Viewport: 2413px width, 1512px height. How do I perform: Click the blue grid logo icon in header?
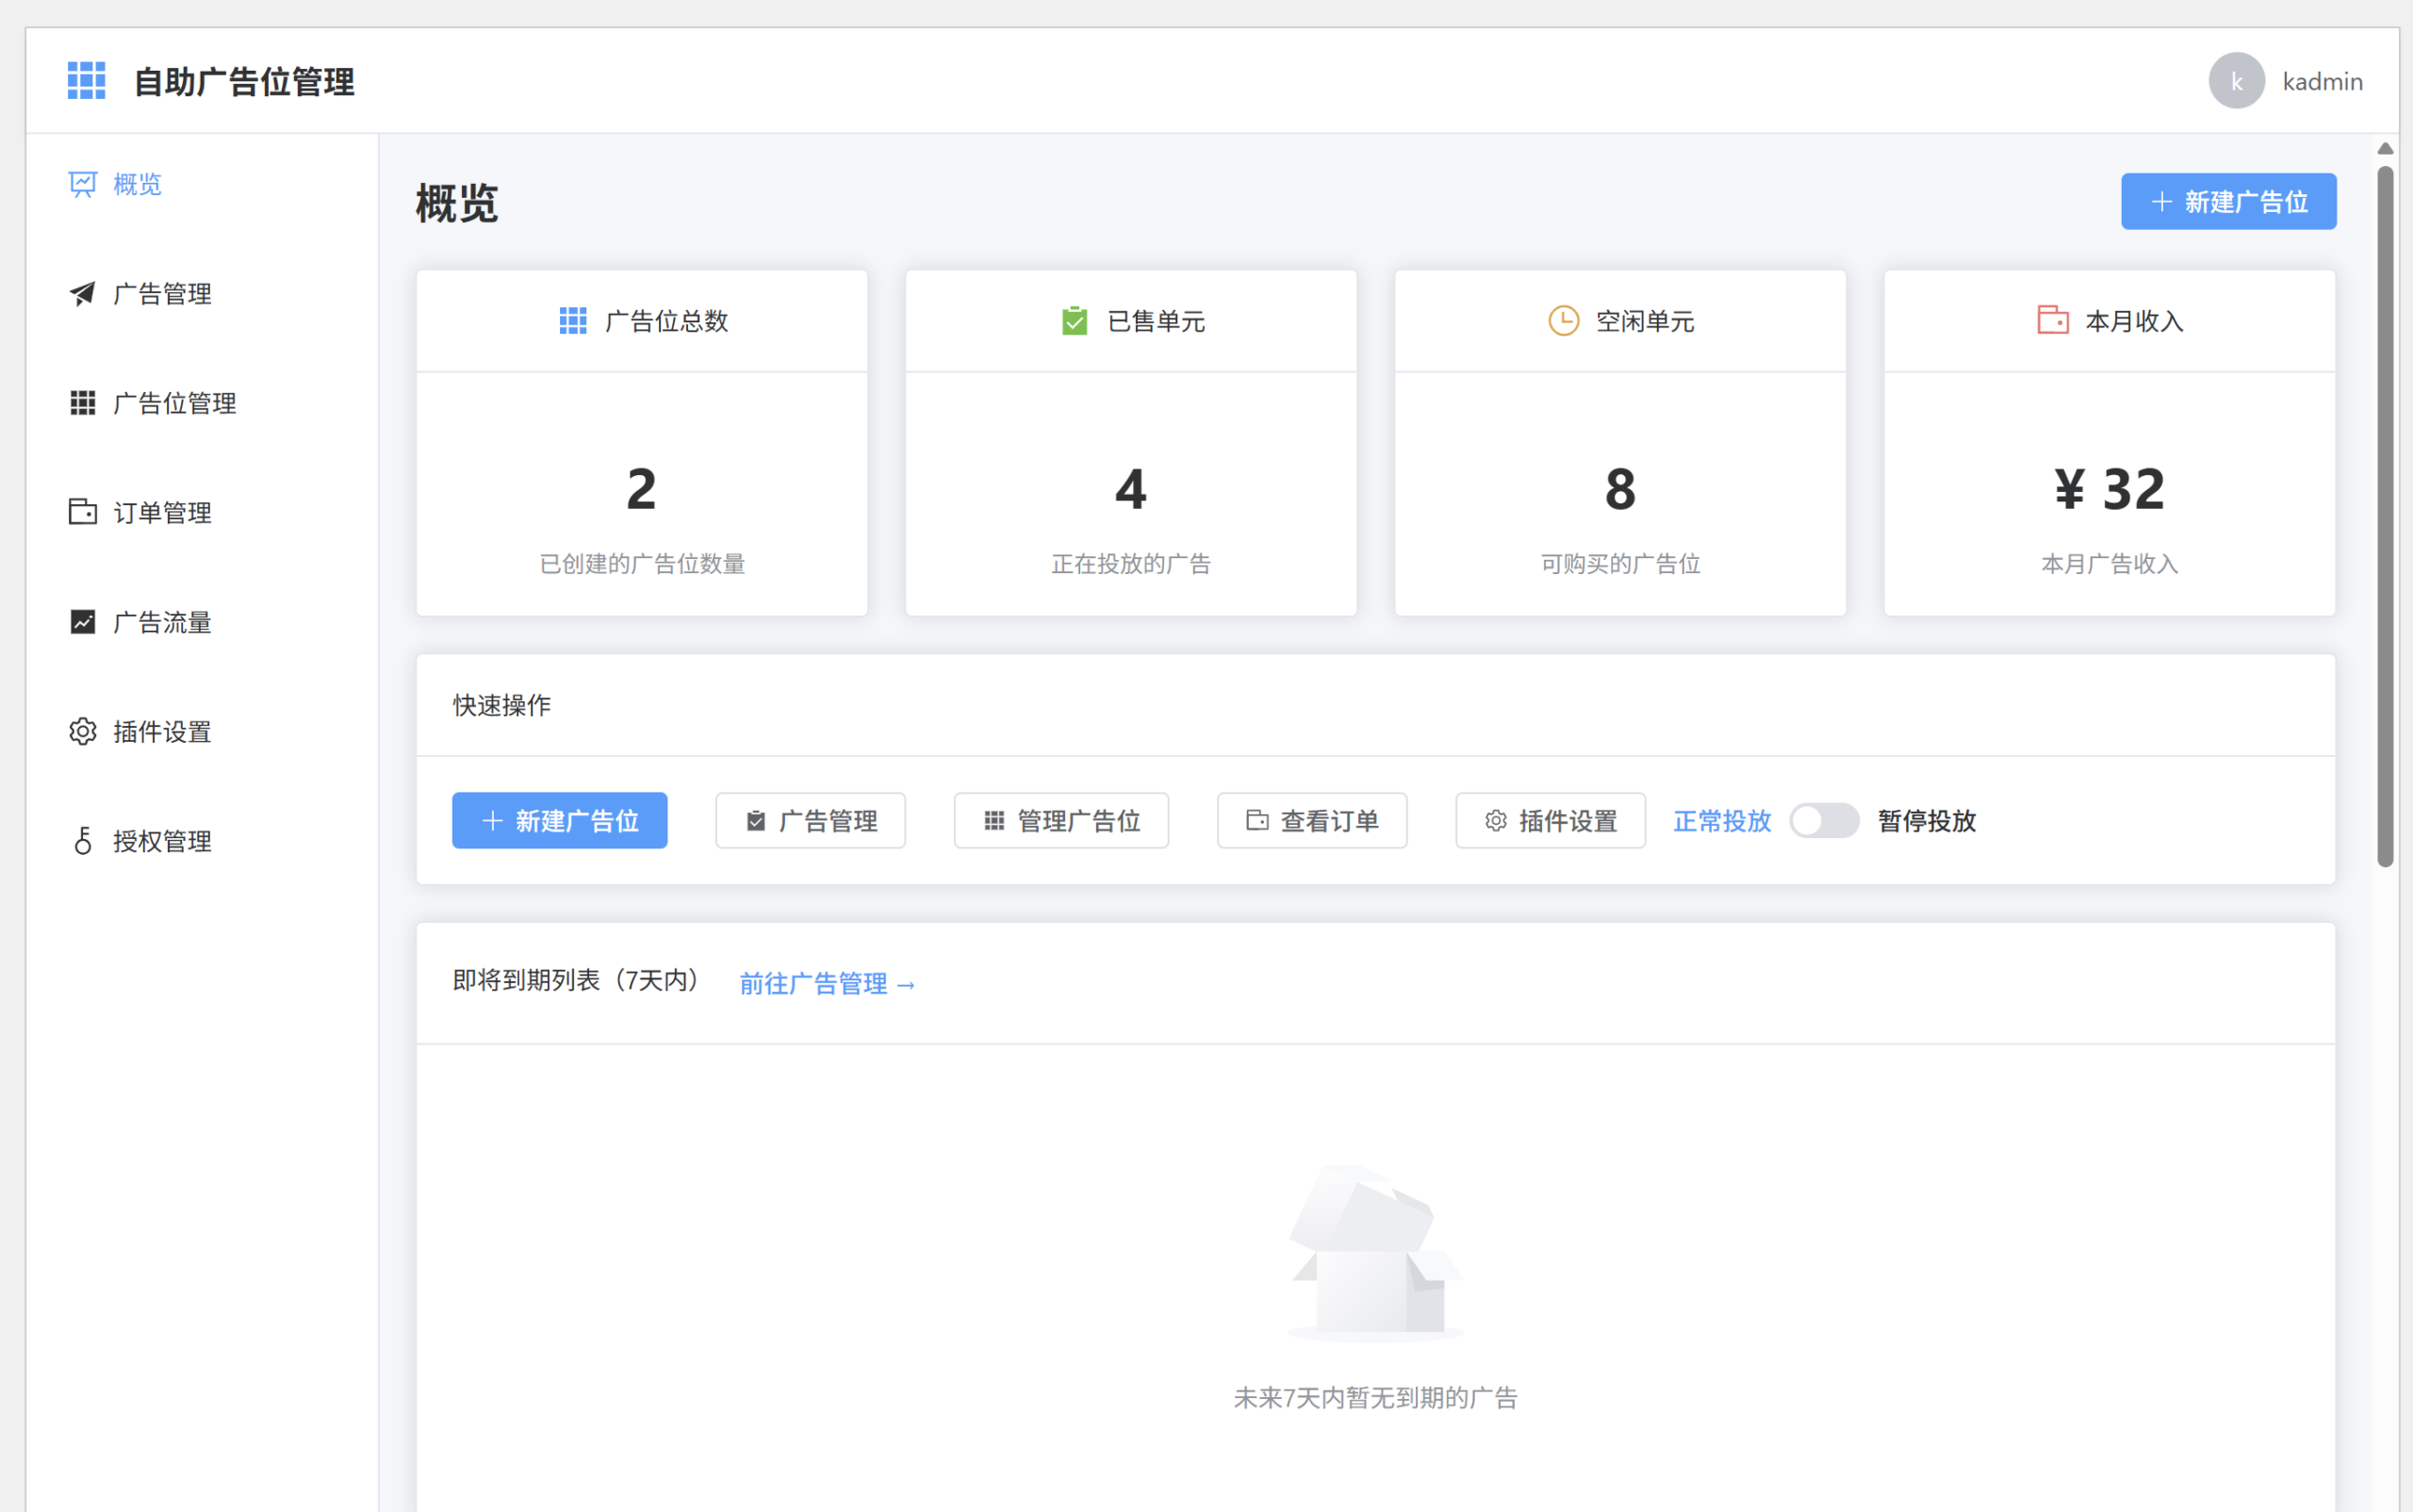[86, 80]
